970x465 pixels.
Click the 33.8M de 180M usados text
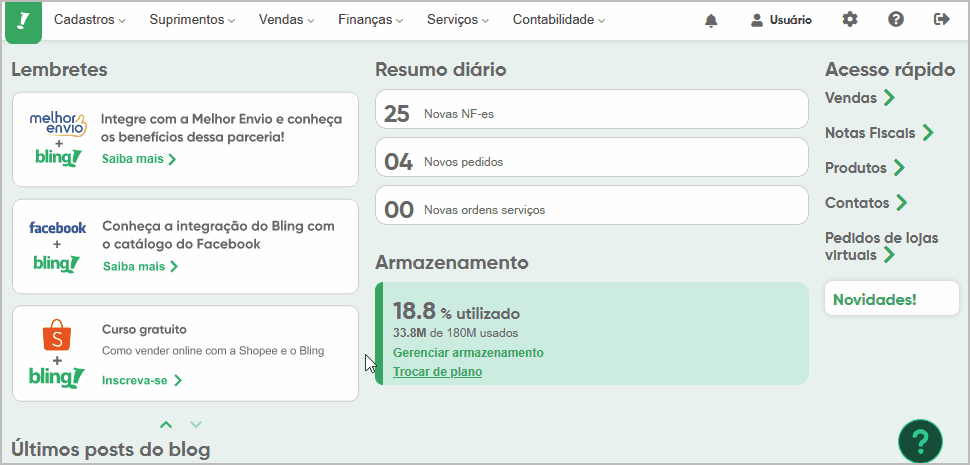pos(455,333)
